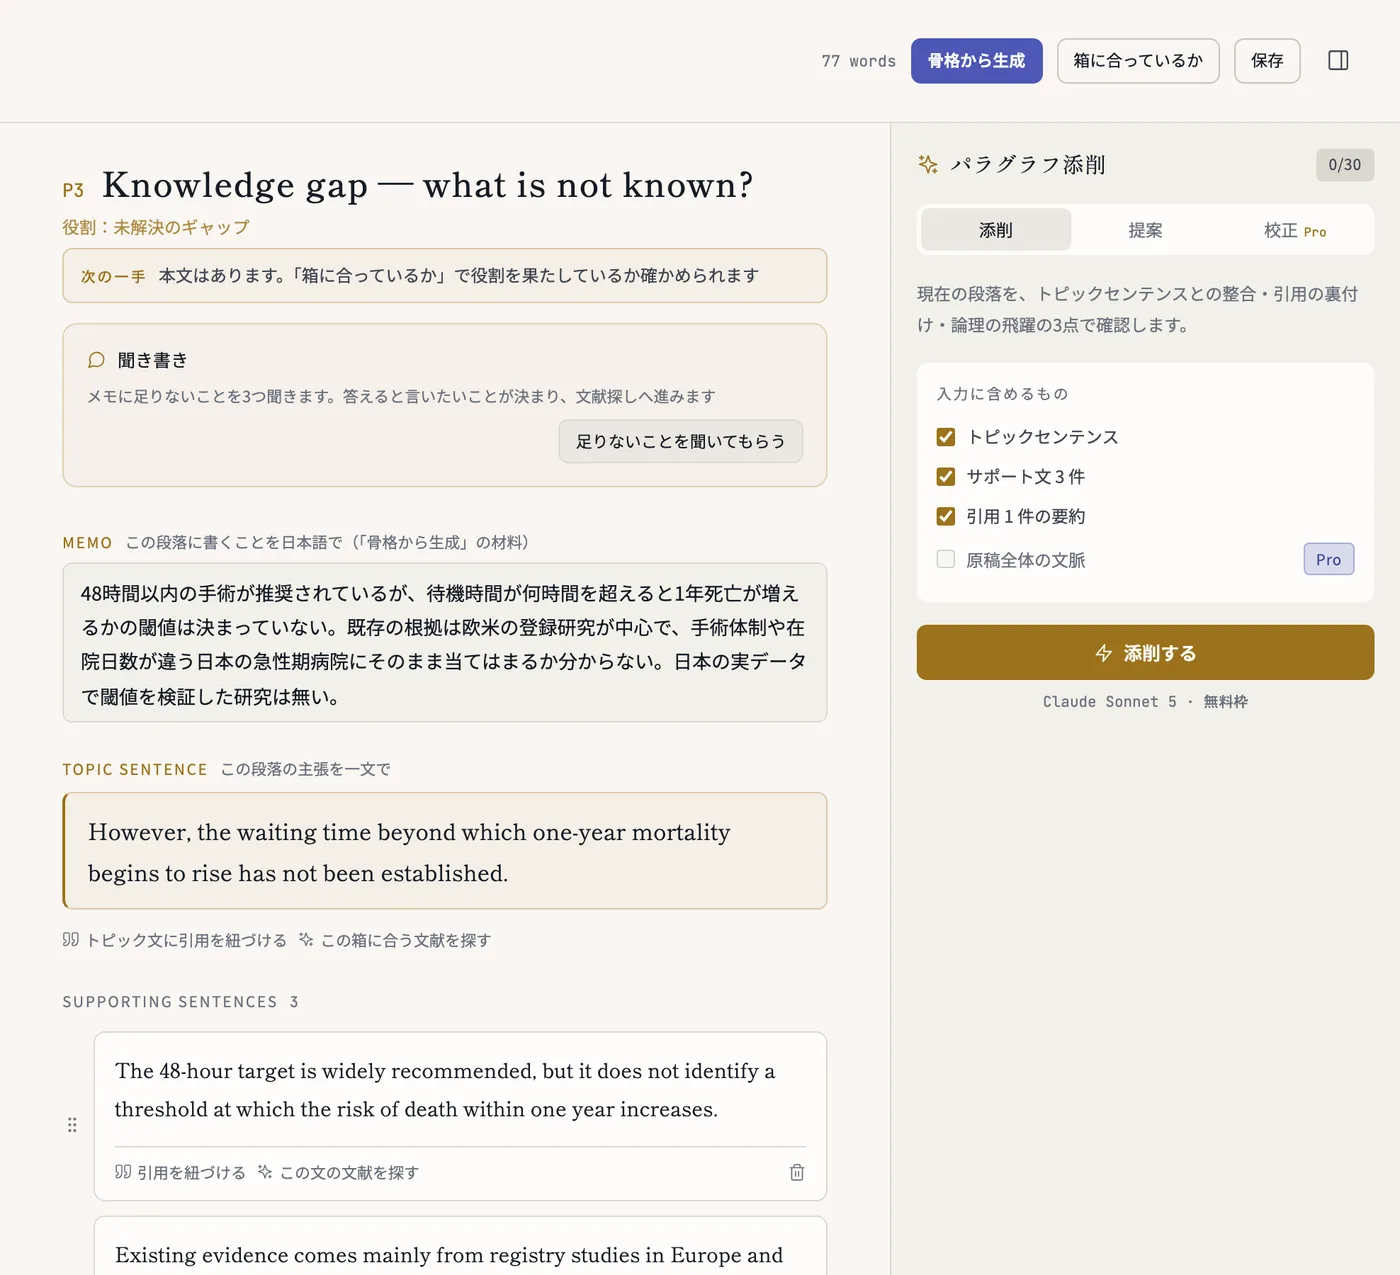Screen dimensions: 1400x1275
Task: Run the 添削する button
Action: (1145, 653)
